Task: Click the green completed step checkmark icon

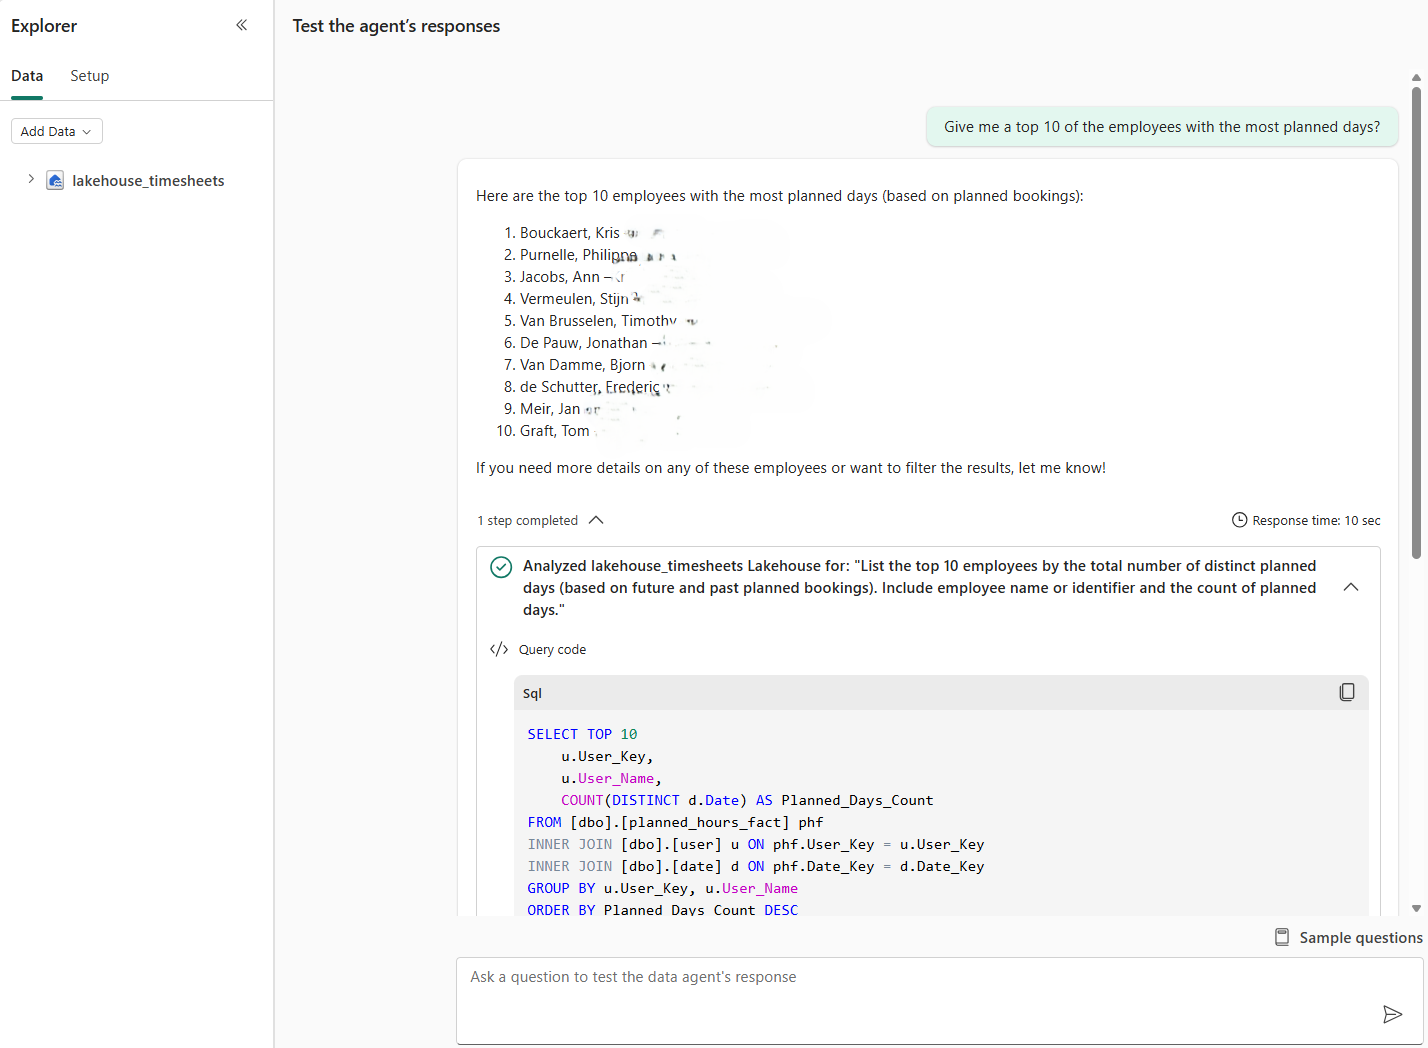Action: 501,567
